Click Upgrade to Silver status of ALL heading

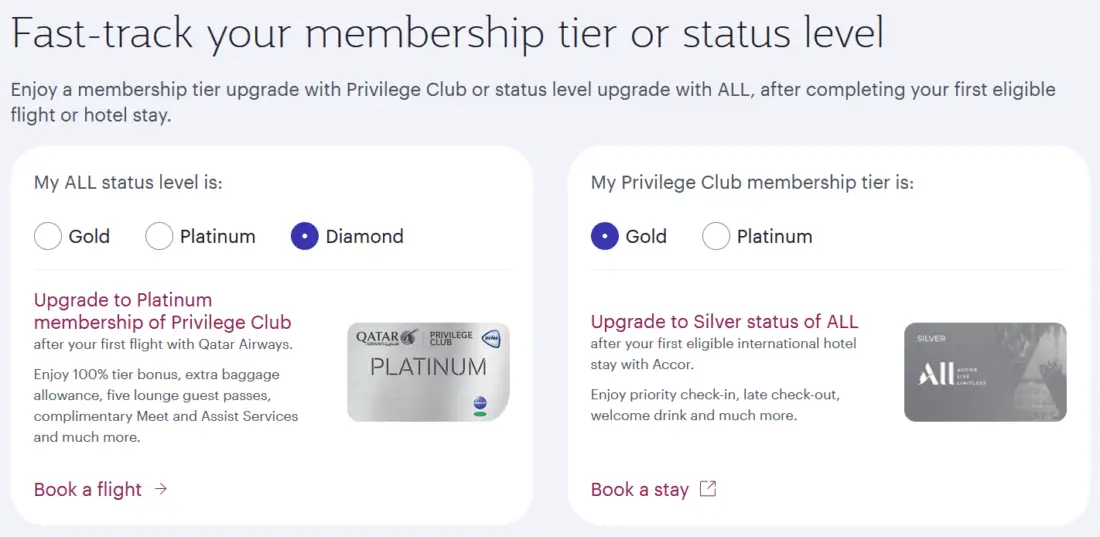pyautogui.click(x=724, y=322)
